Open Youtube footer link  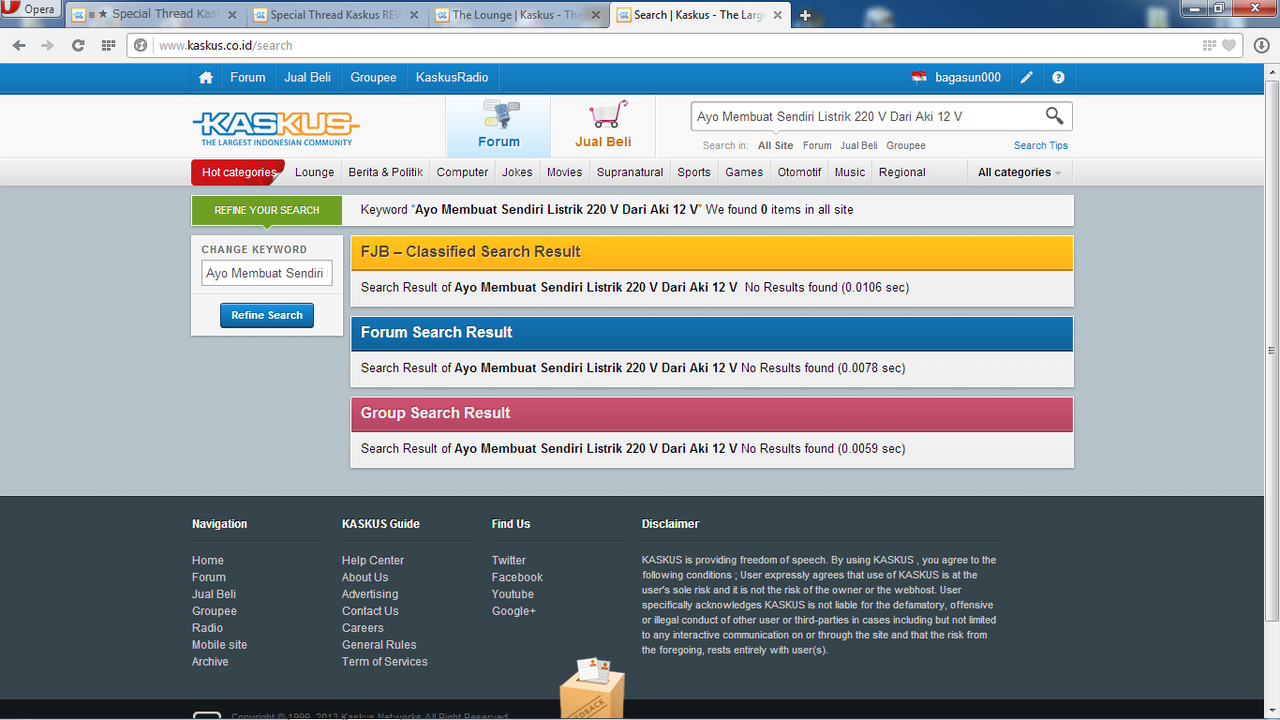(x=513, y=595)
